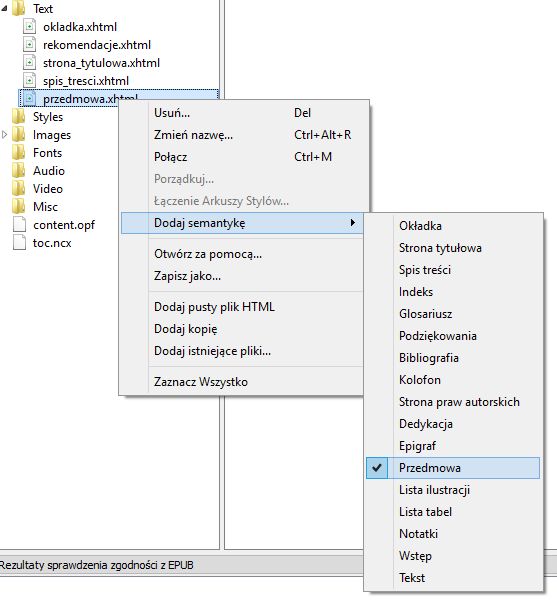This screenshot has height=602, width=557.
Task: Click the Video folder icon
Action: click(x=18, y=189)
